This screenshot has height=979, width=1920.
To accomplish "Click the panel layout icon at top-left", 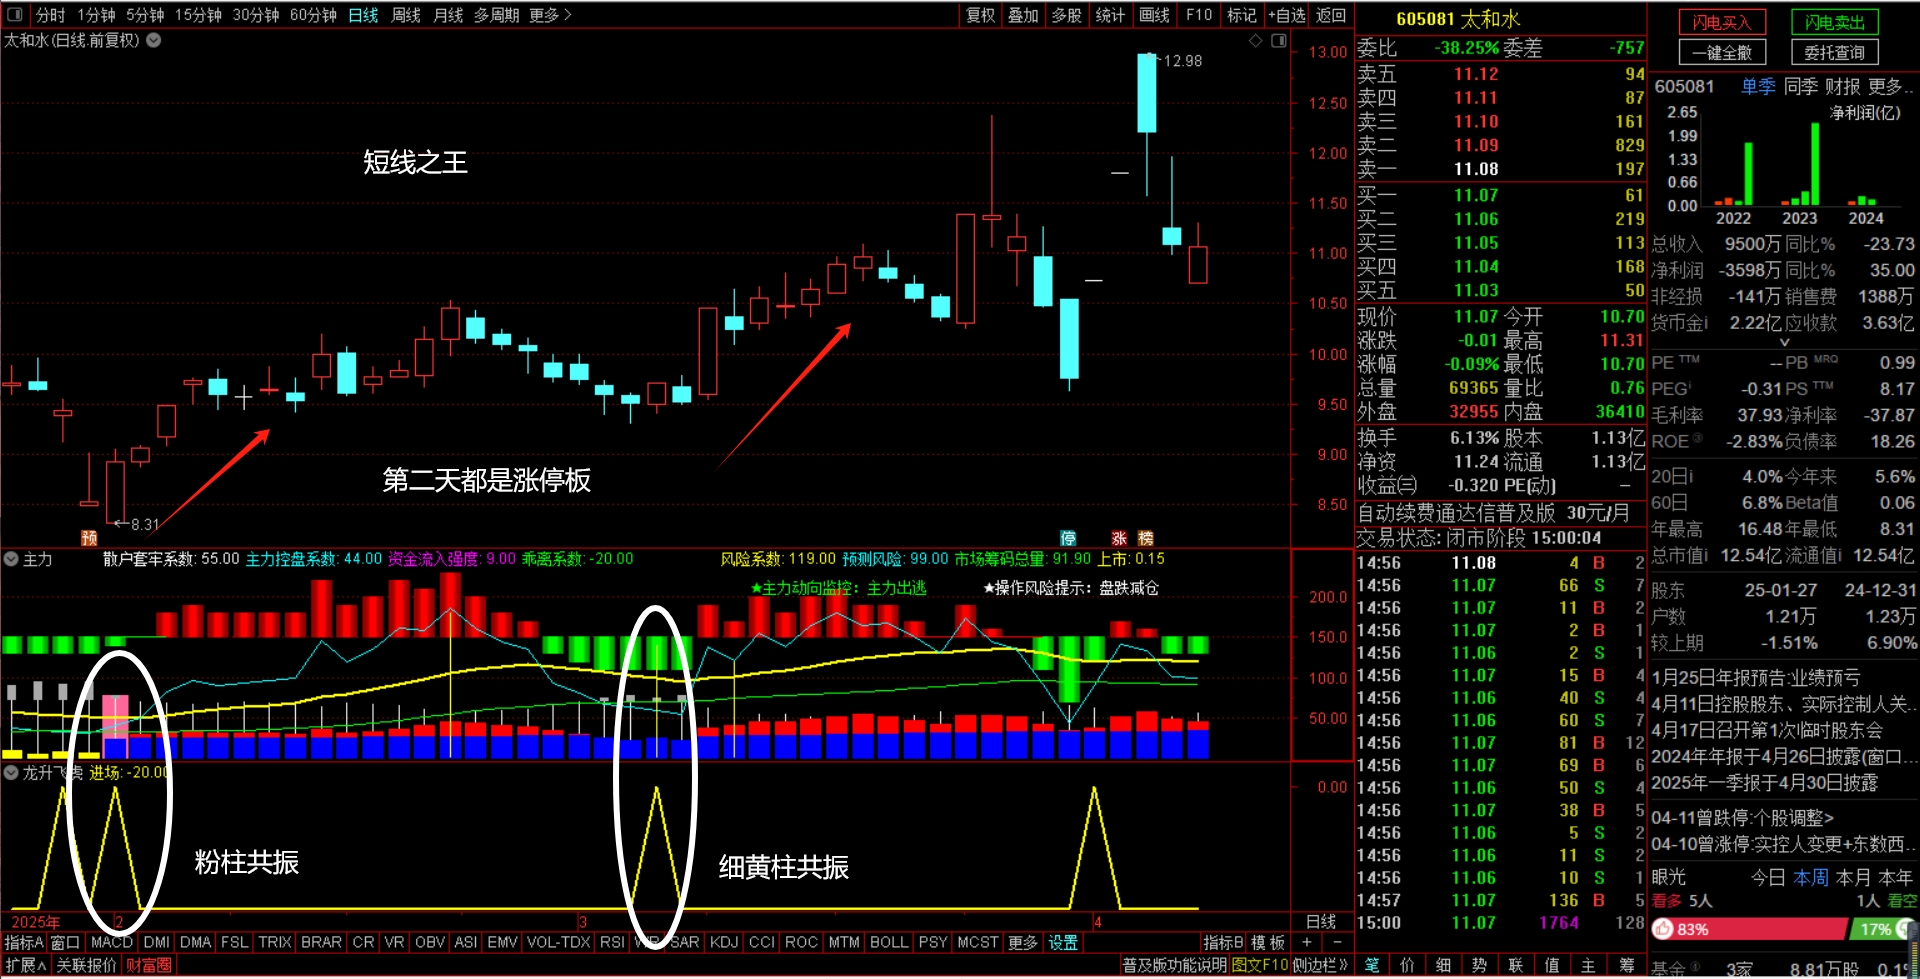I will pyautogui.click(x=15, y=15).
